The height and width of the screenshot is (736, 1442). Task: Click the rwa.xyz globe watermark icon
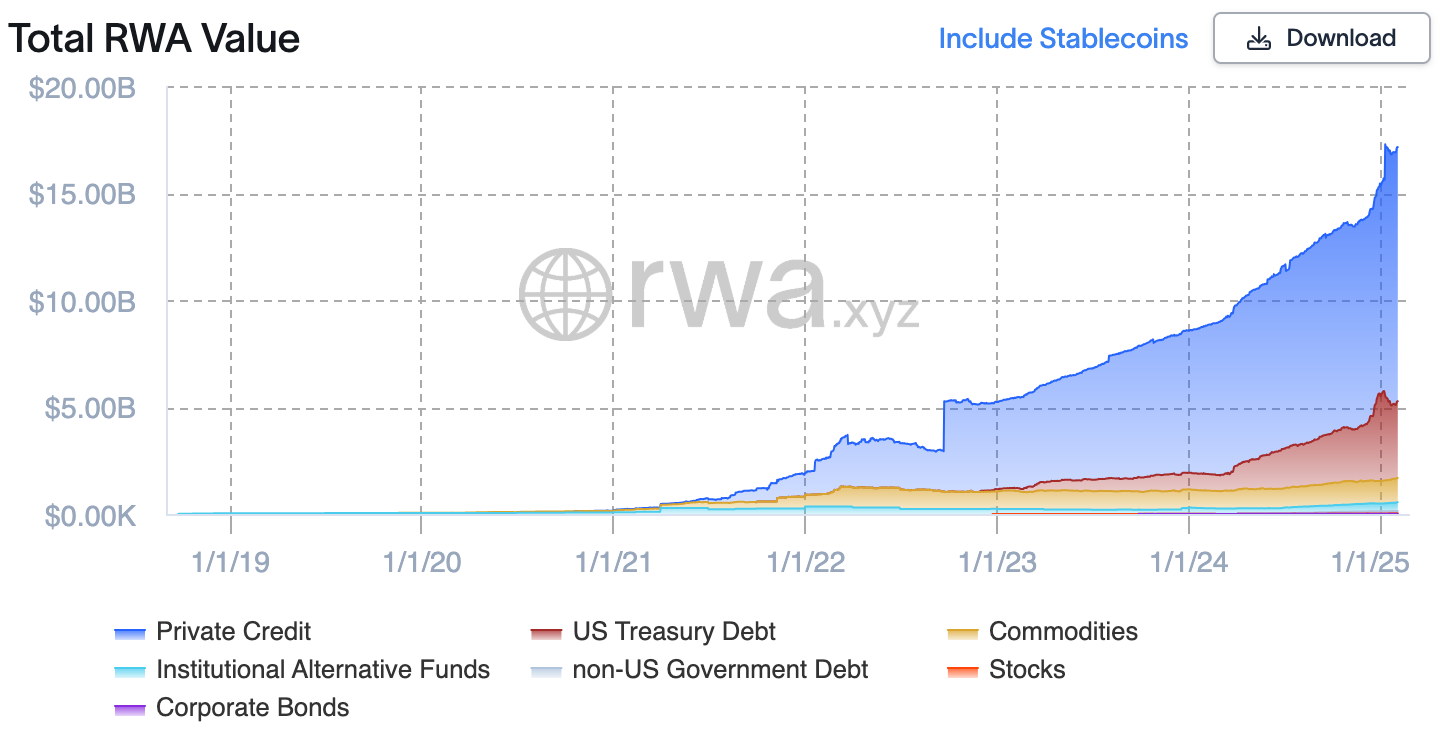pyautogui.click(x=565, y=293)
